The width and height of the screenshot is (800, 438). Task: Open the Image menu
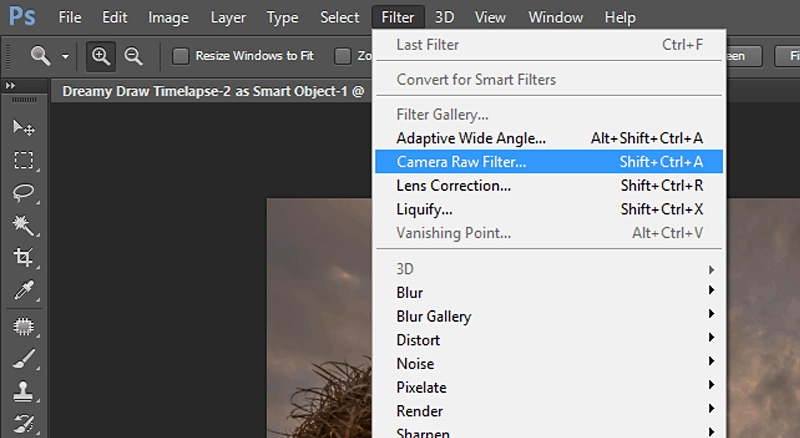click(x=168, y=17)
